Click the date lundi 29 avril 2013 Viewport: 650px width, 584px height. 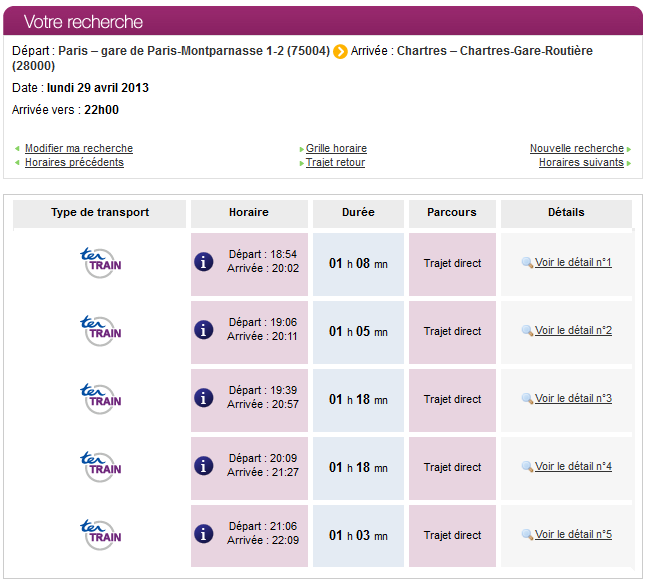[x=98, y=88]
